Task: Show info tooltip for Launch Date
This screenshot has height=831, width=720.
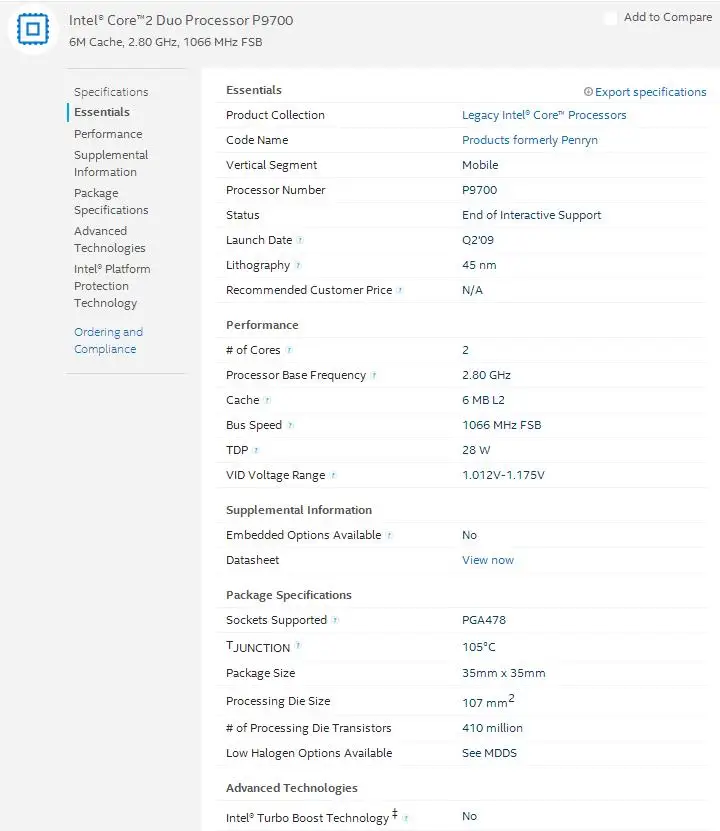Action: 300,240
